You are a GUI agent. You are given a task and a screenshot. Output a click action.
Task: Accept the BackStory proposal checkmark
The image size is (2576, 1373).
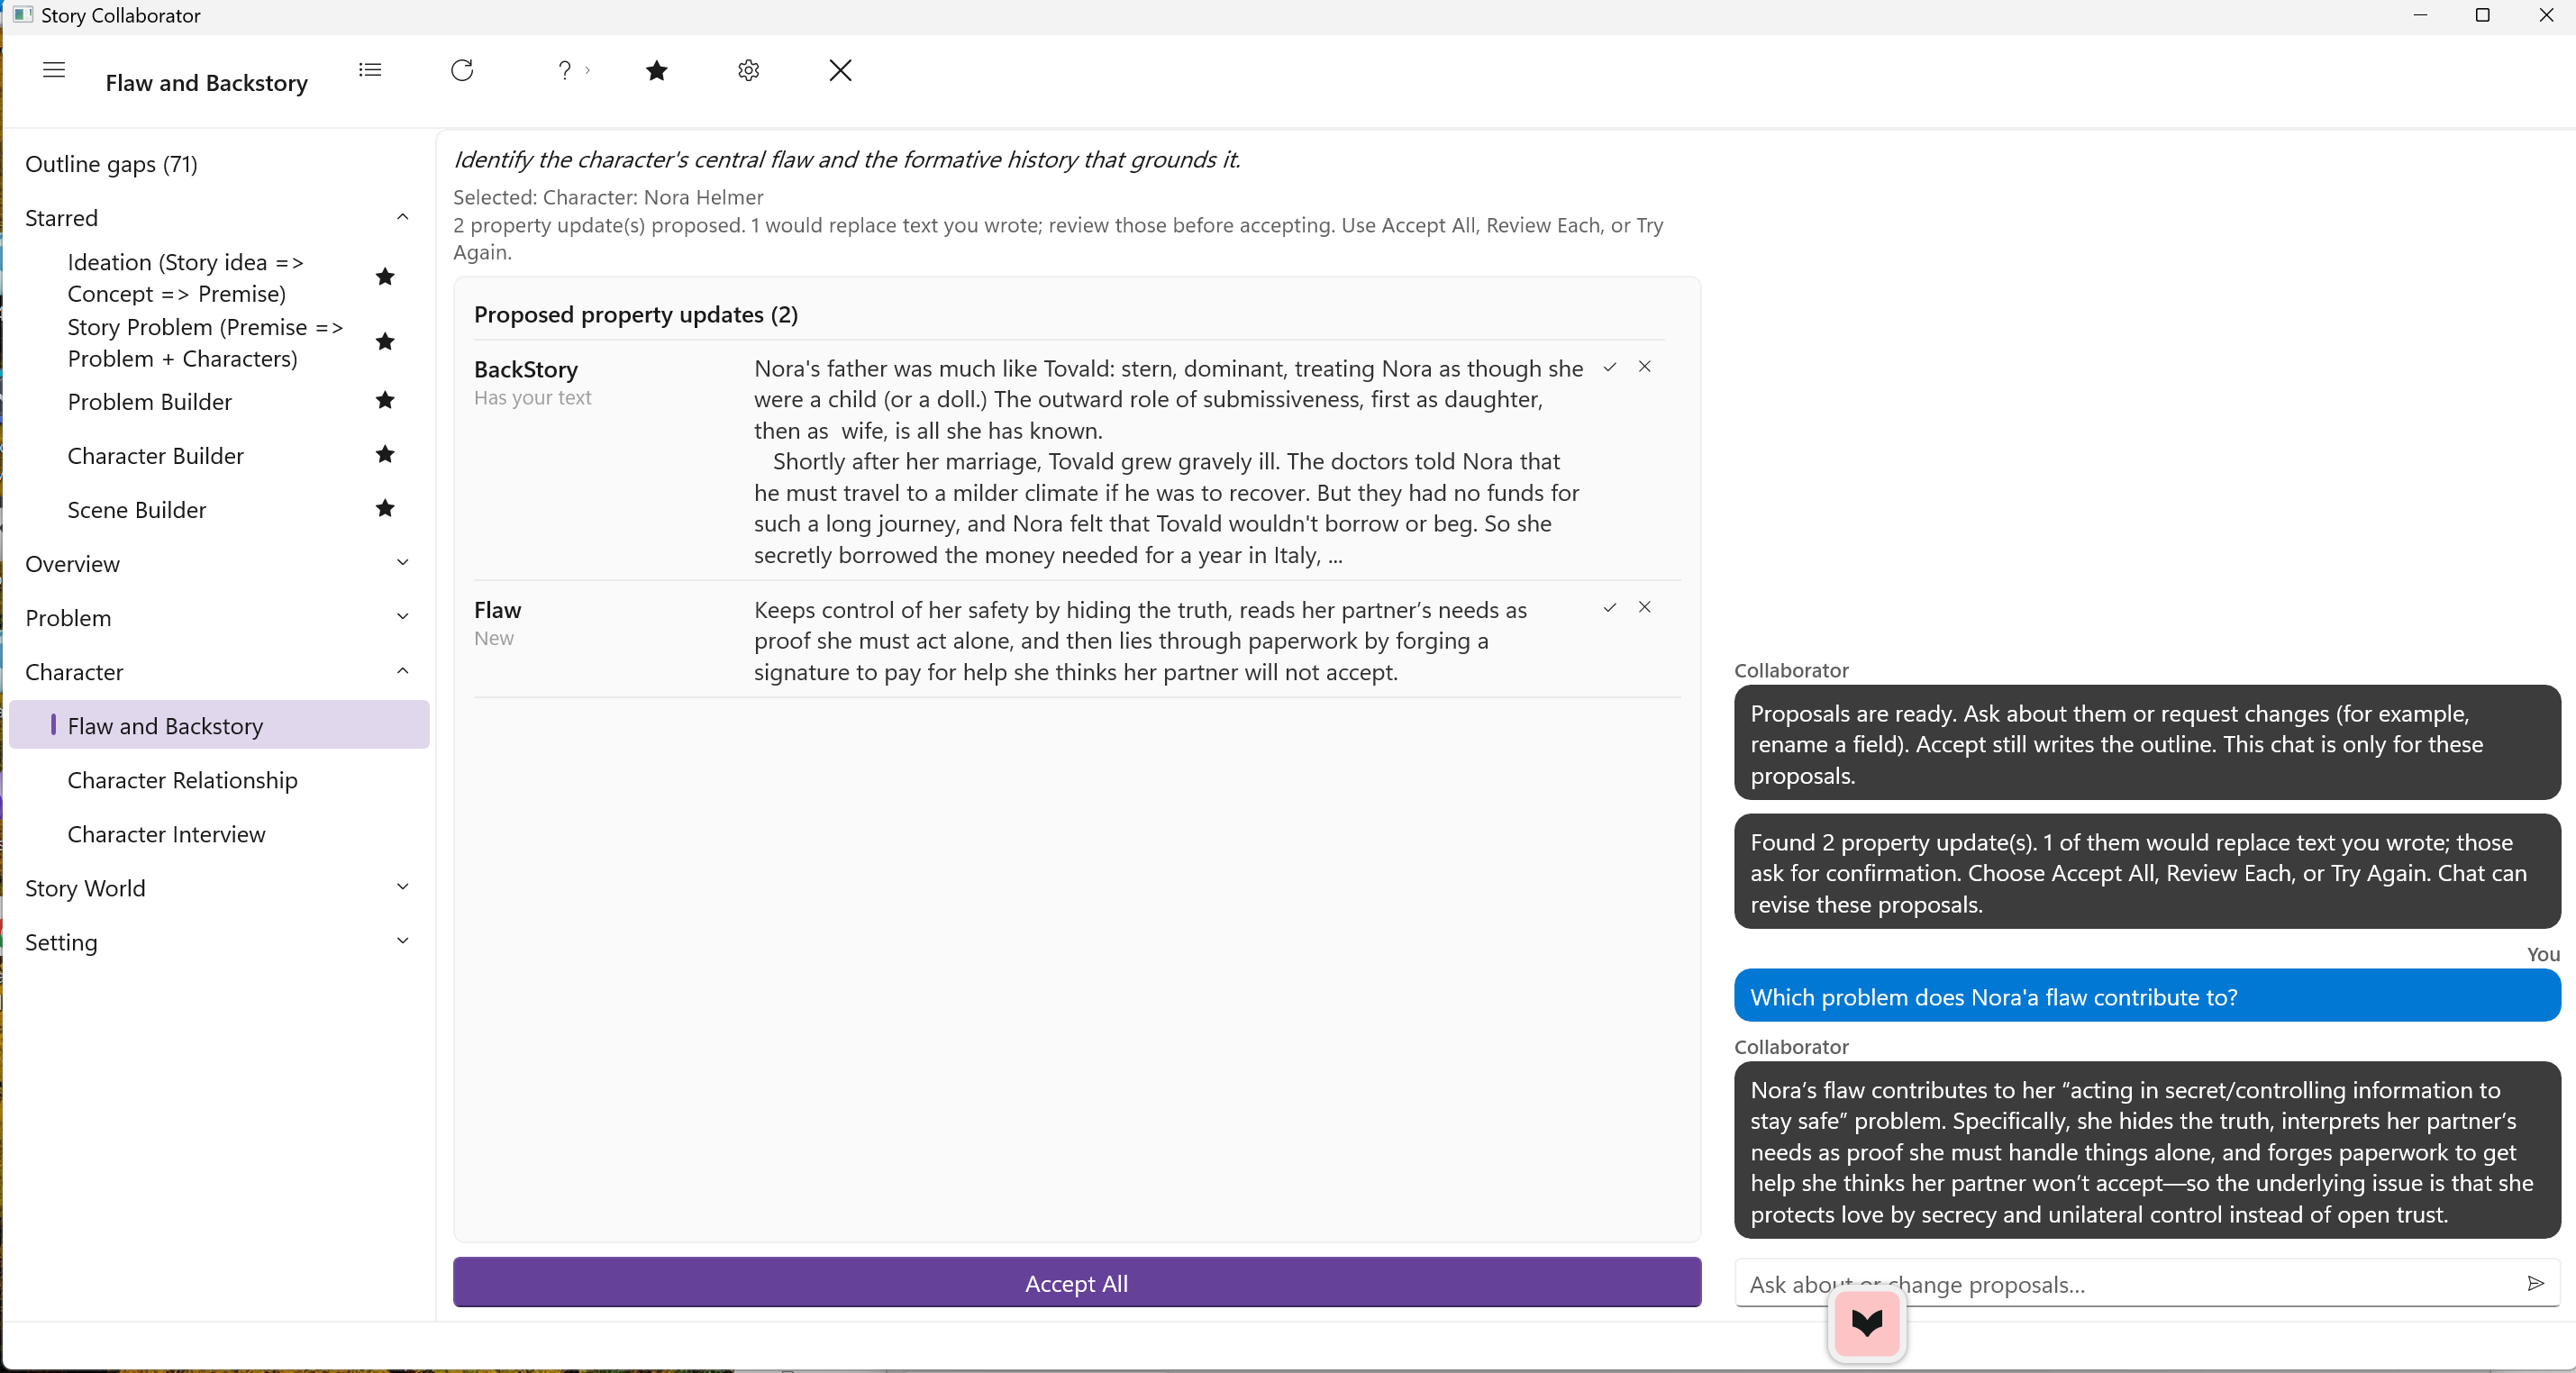coord(1610,367)
